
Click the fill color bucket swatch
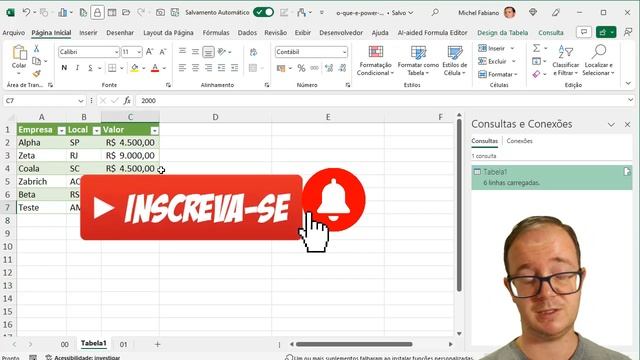point(134,68)
